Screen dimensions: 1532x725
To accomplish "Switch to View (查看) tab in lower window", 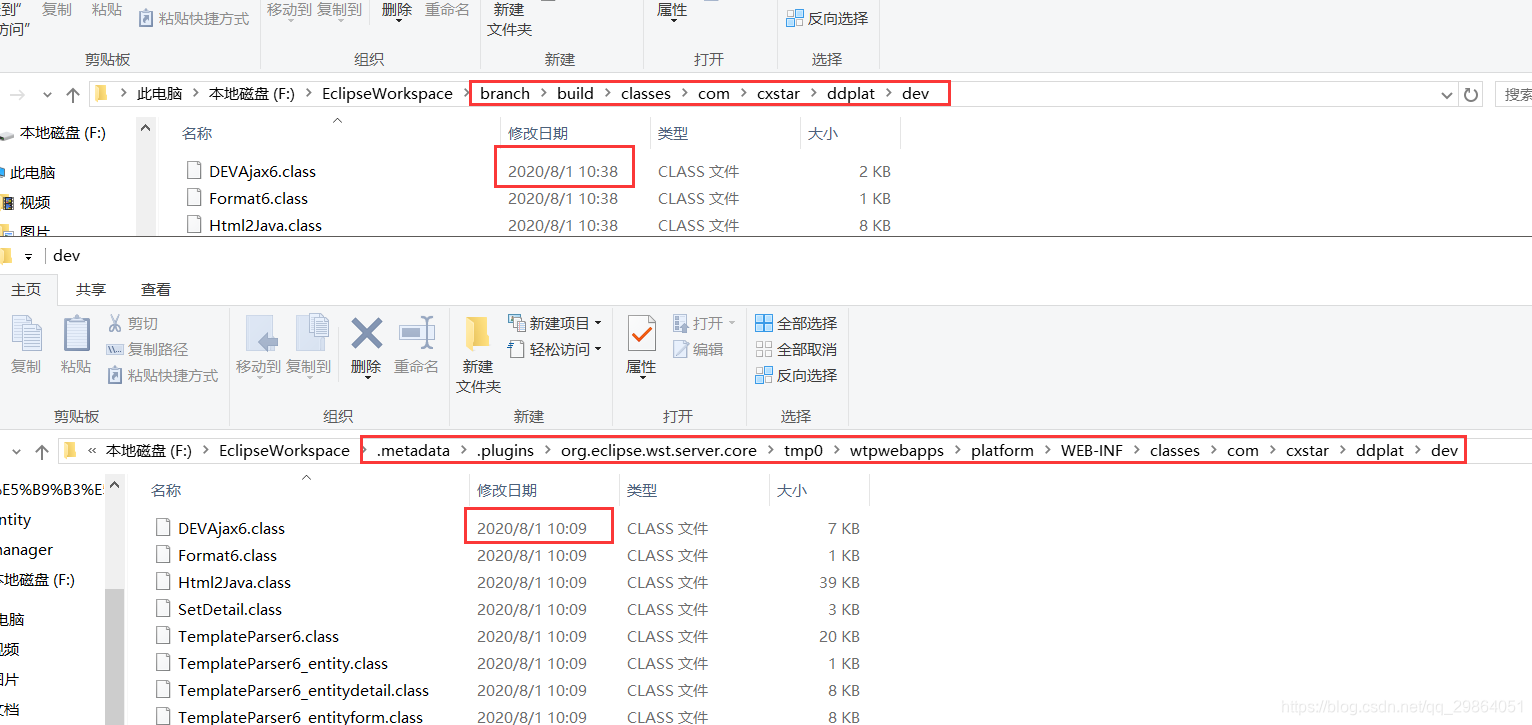I will [x=156, y=289].
